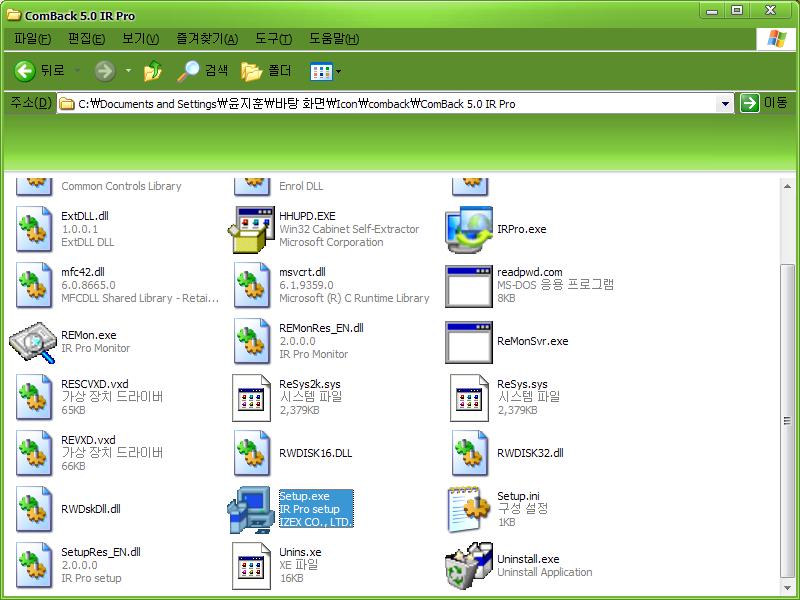Select the IRPro.exe application icon

[x=469, y=229]
